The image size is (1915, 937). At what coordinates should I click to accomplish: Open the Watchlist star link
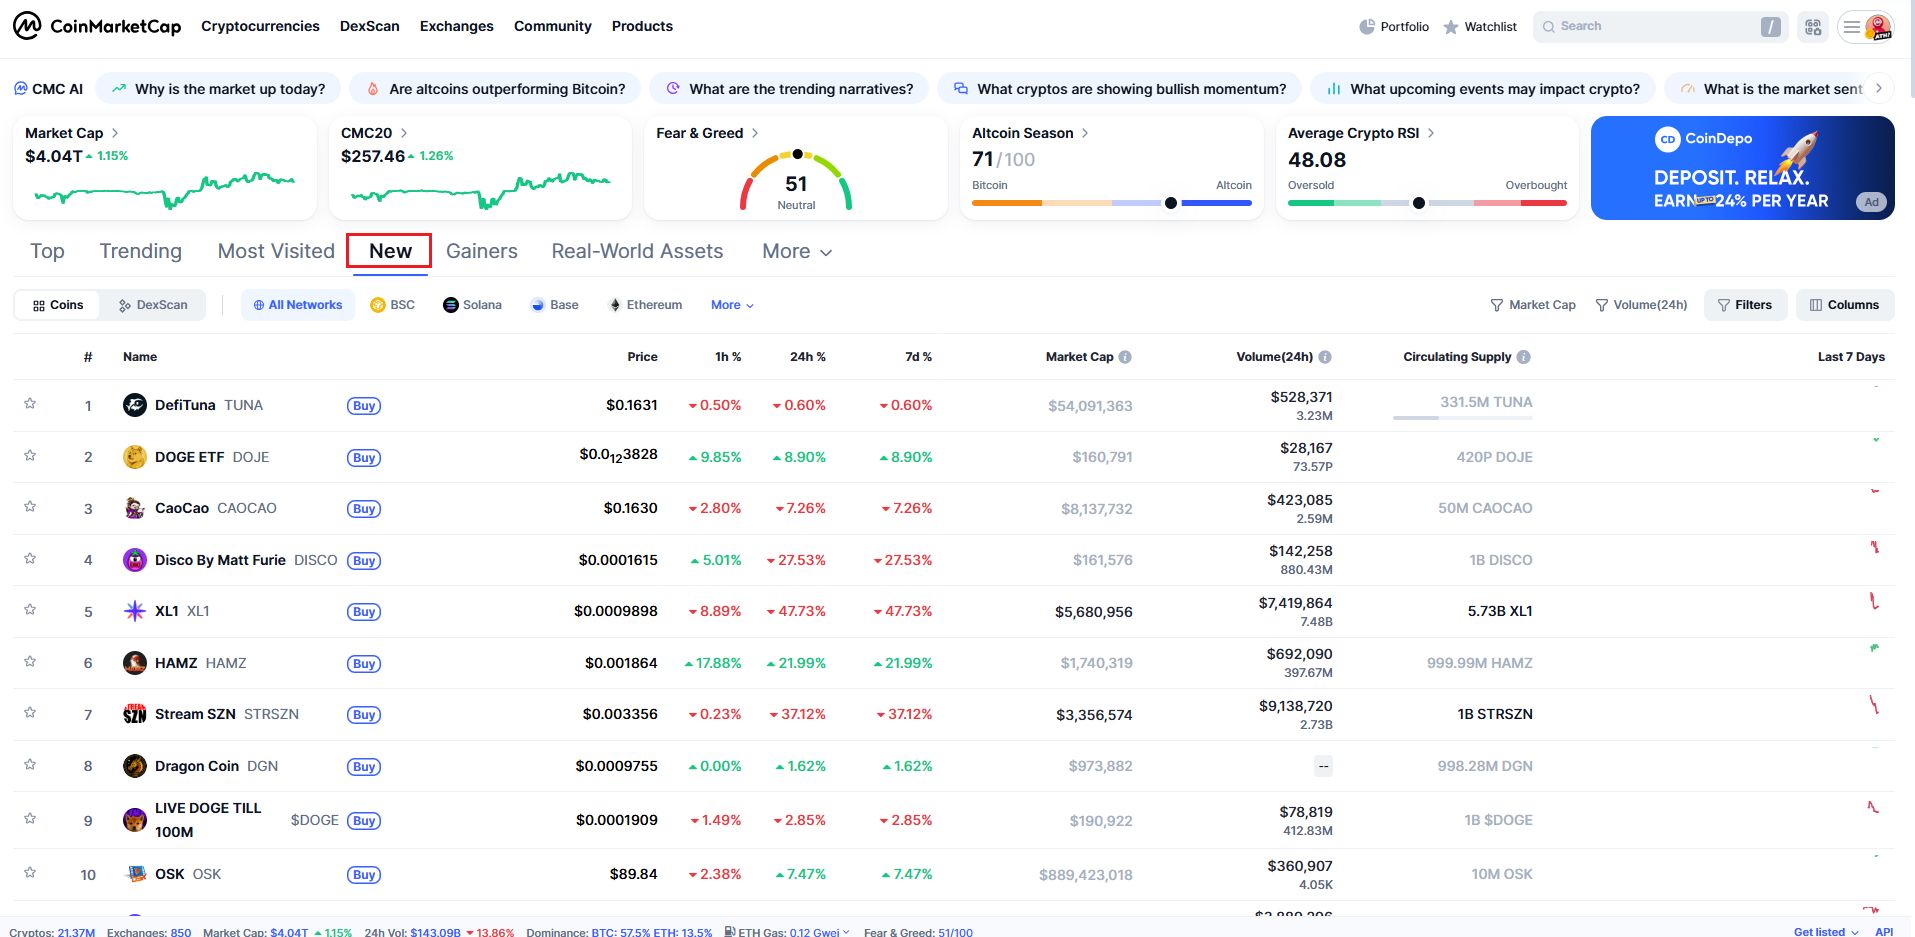[1480, 27]
